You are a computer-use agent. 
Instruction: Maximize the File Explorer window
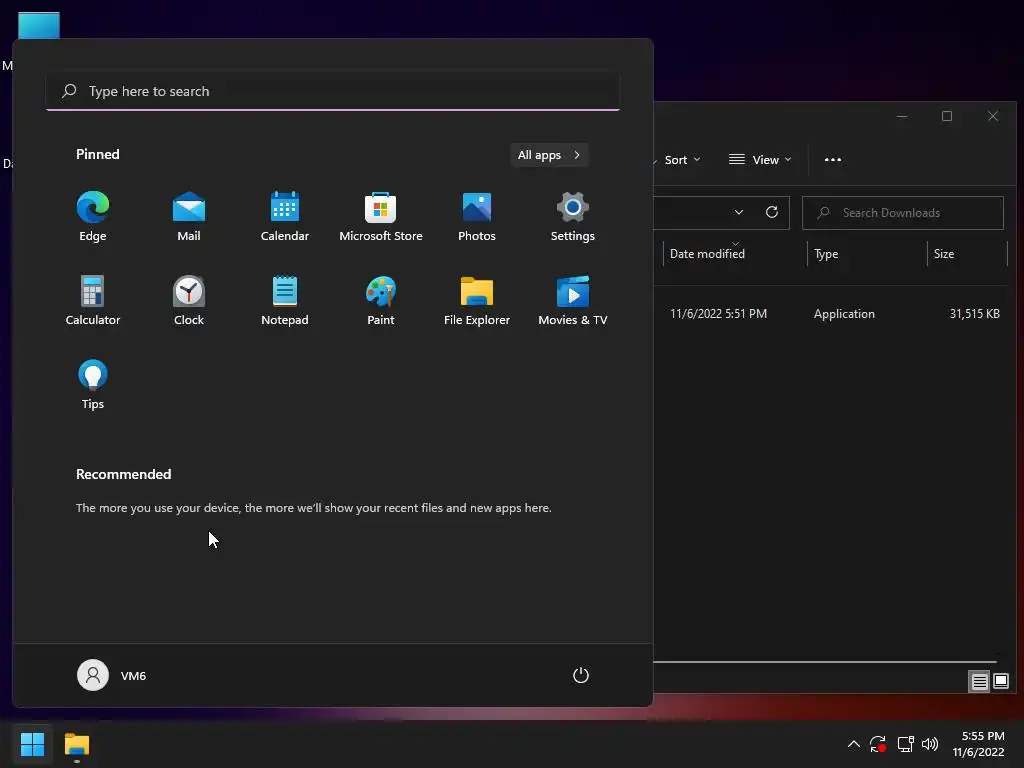947,116
